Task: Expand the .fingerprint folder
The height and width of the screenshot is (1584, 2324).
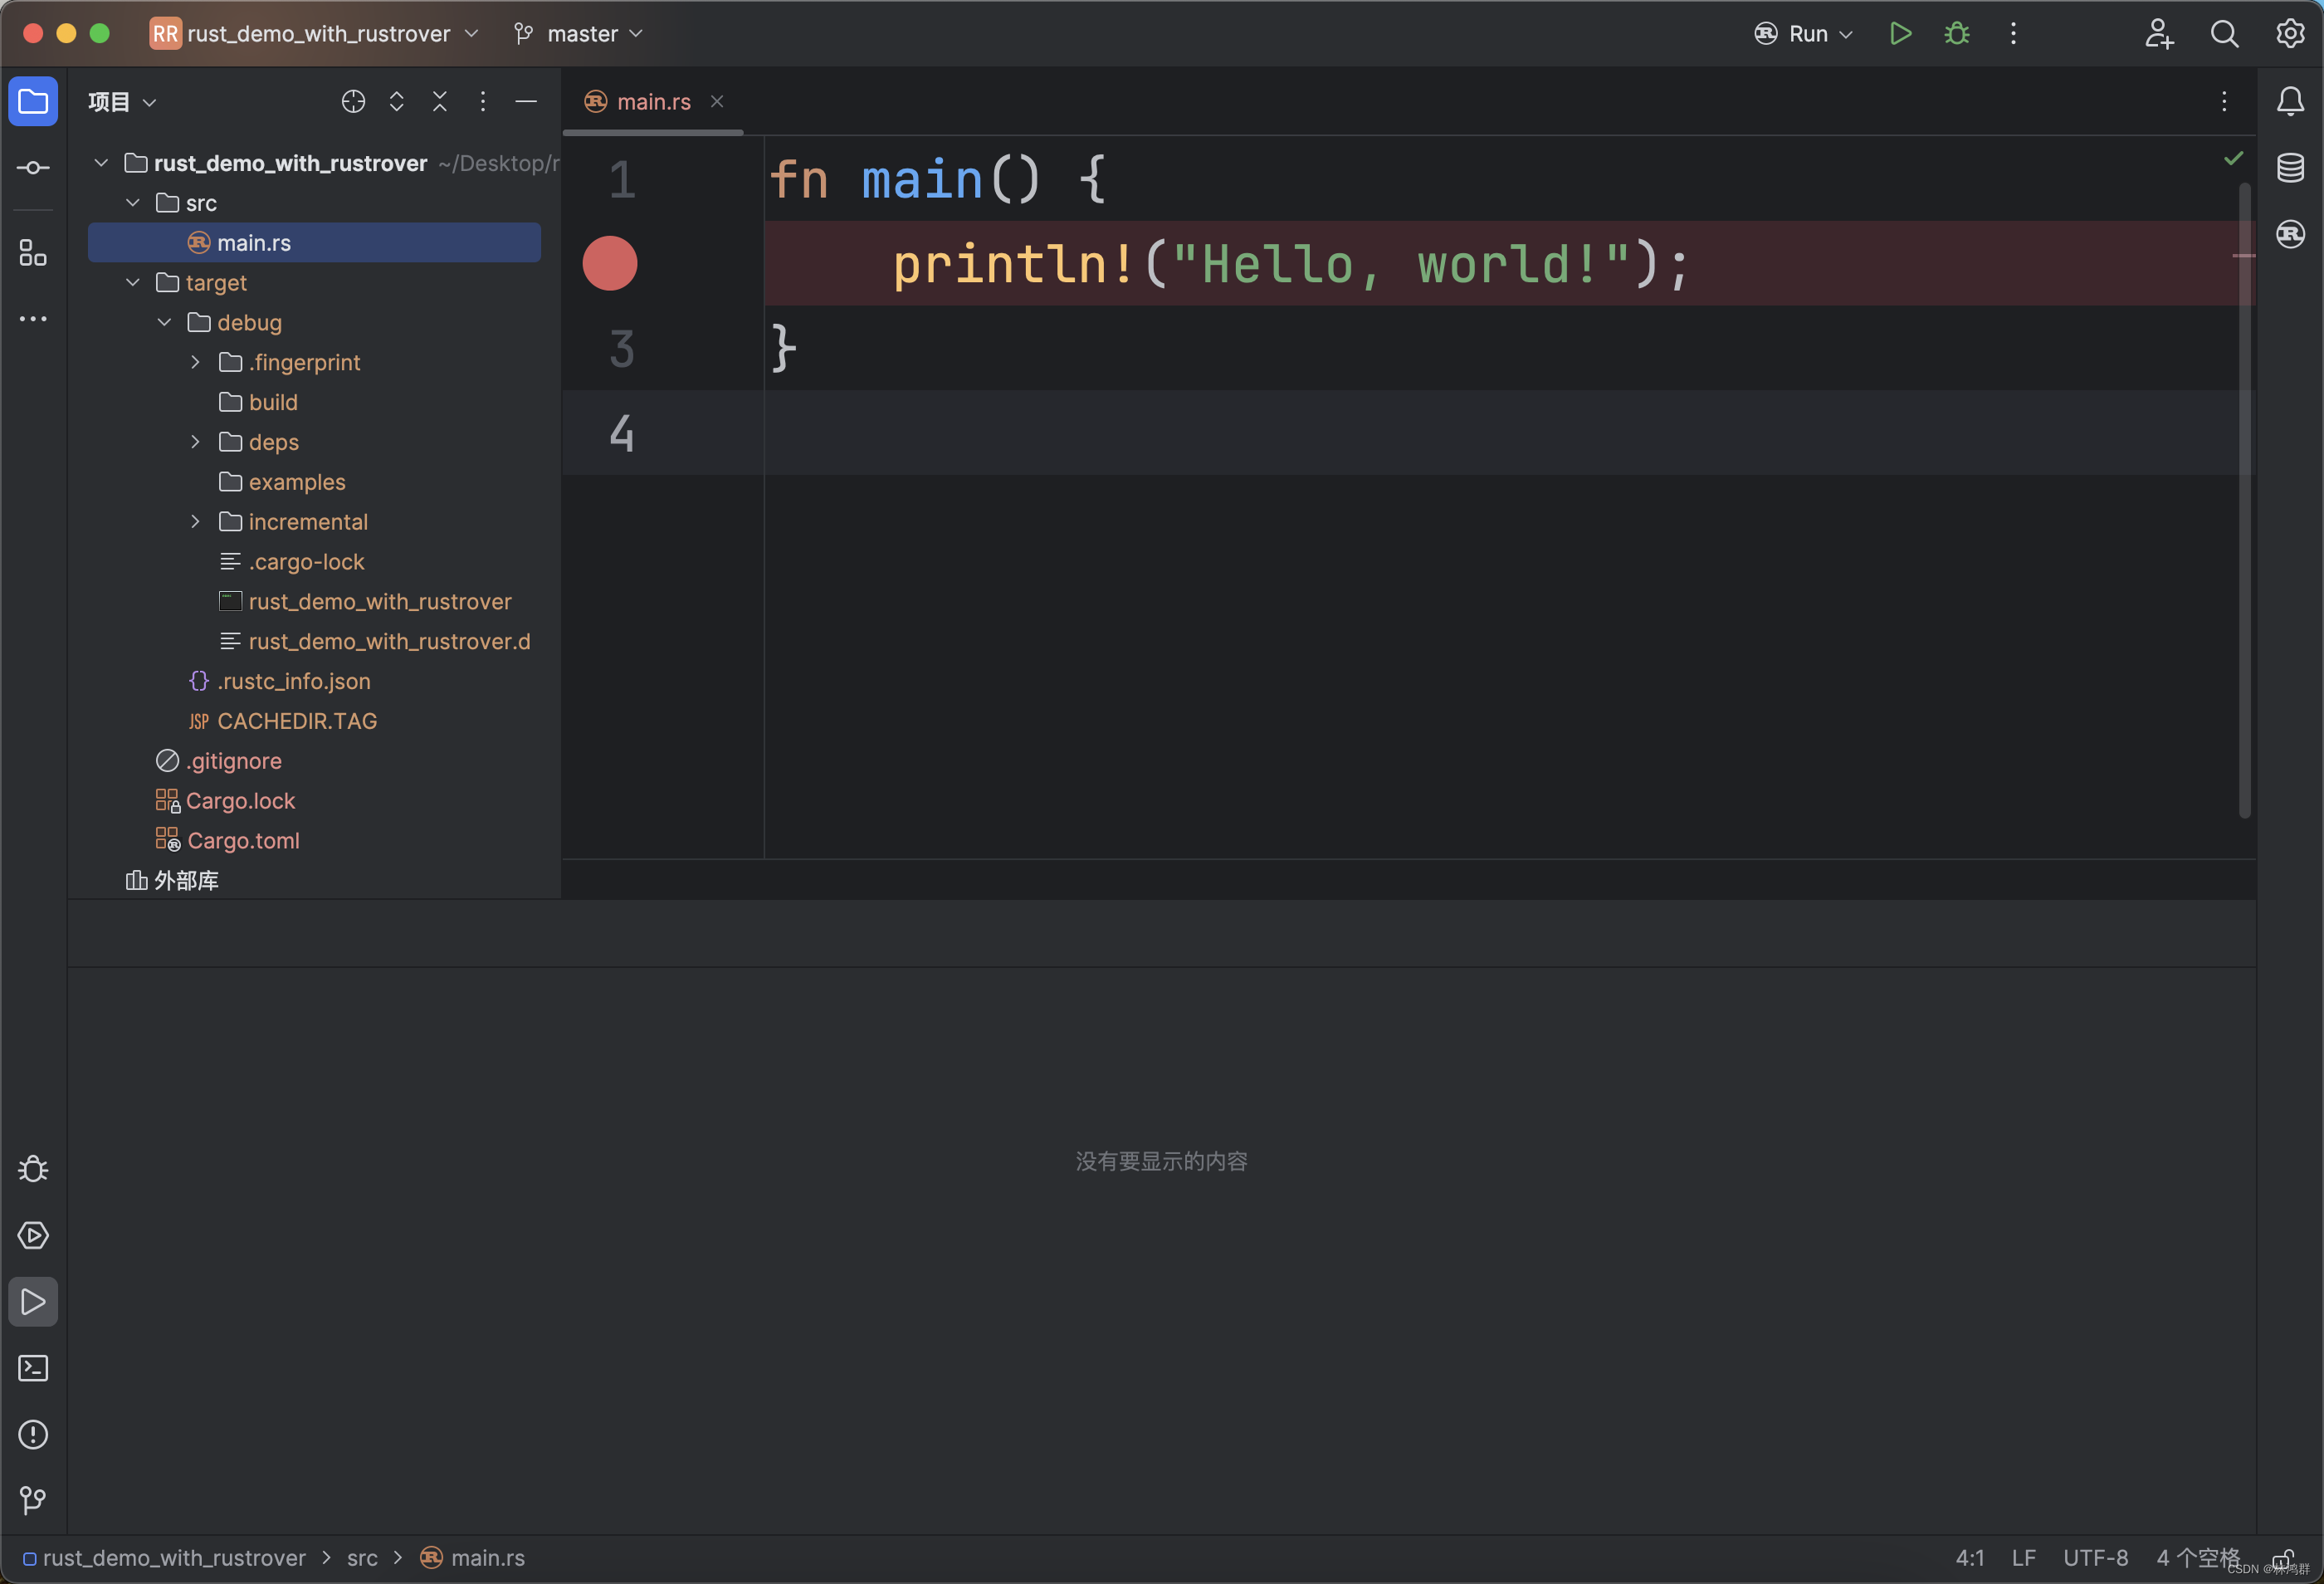Action: coord(196,362)
